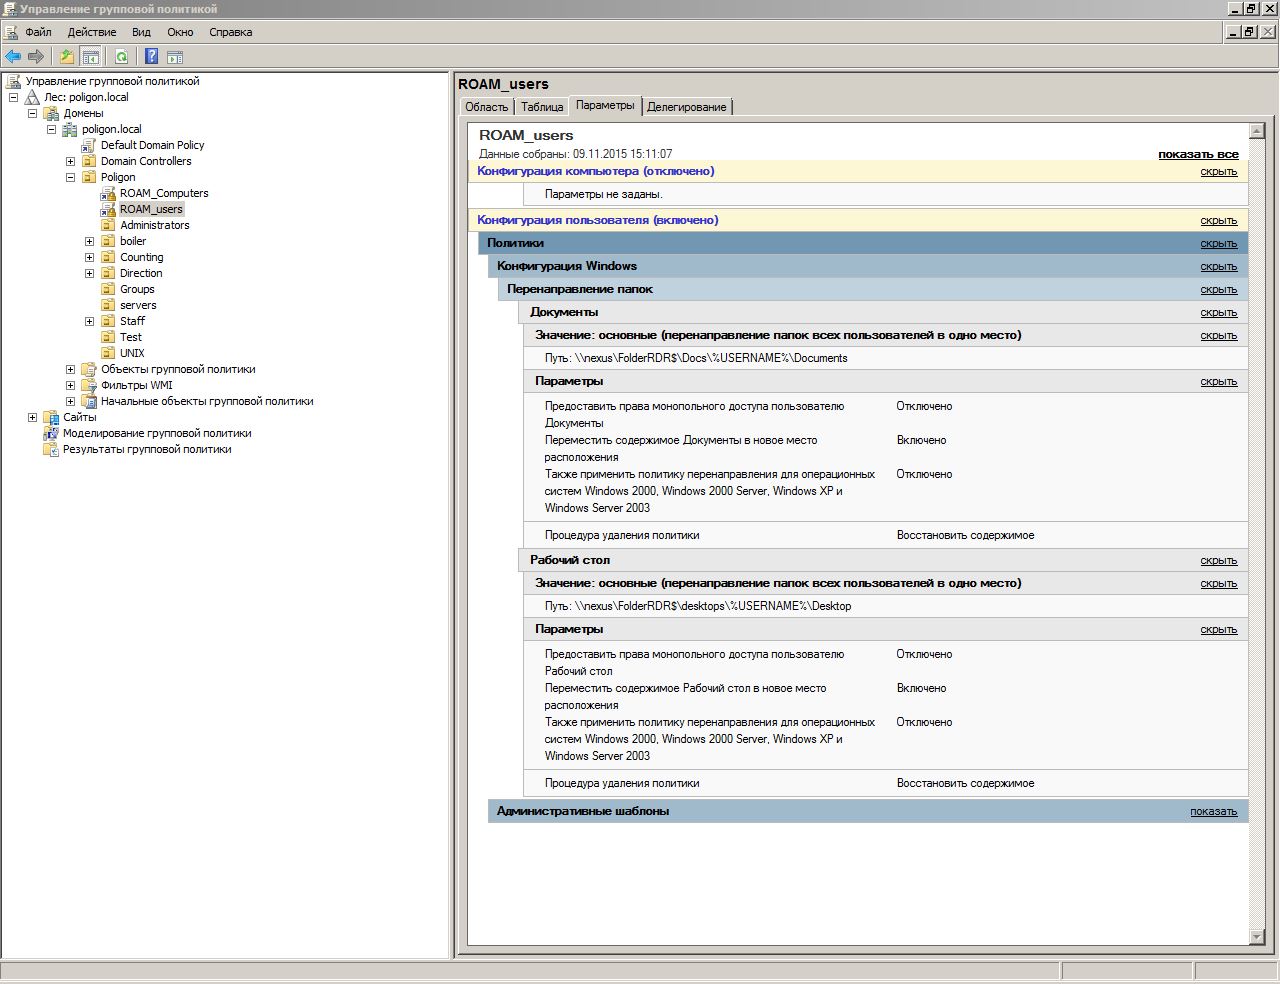Click the report scrollbar up arrow
1280x984 pixels.
(1258, 131)
